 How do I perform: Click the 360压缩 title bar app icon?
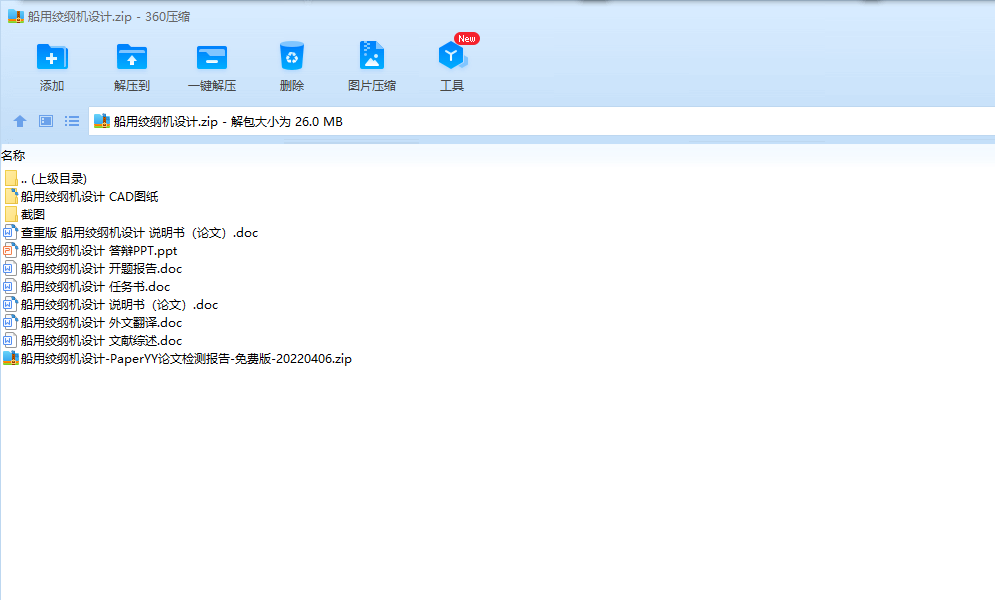(x=15, y=16)
